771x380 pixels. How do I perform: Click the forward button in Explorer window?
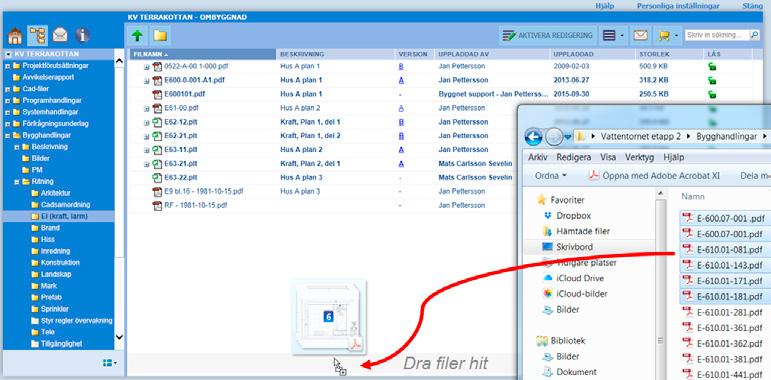554,136
